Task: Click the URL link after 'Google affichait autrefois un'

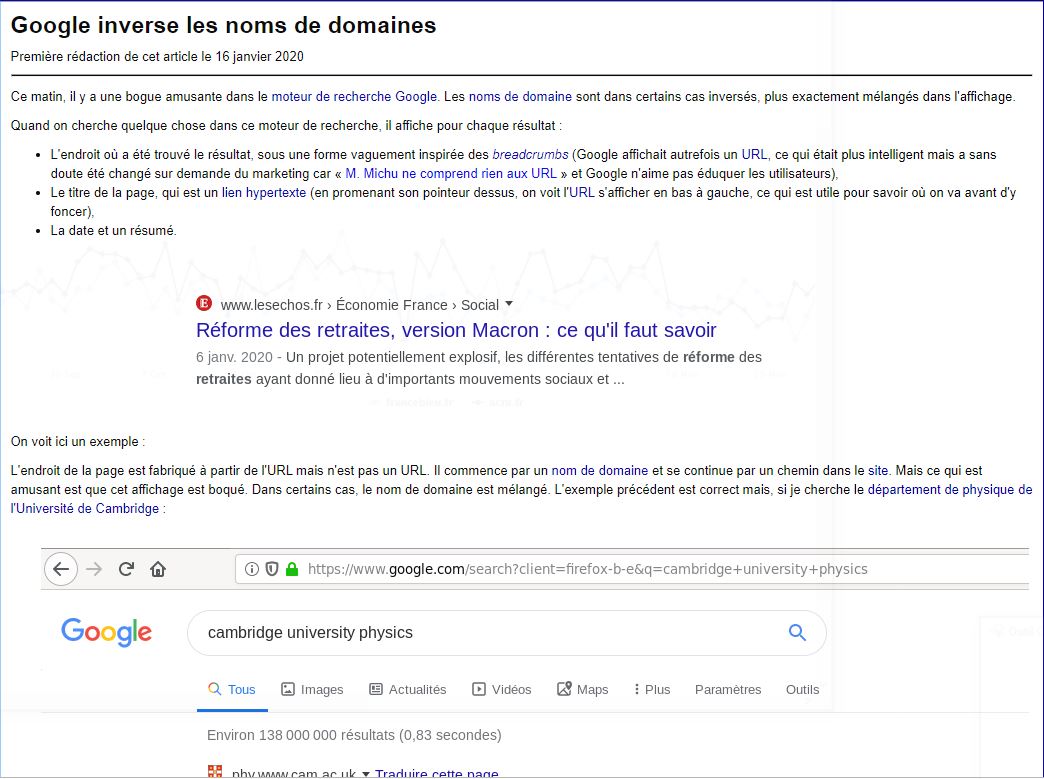Action: [754, 154]
